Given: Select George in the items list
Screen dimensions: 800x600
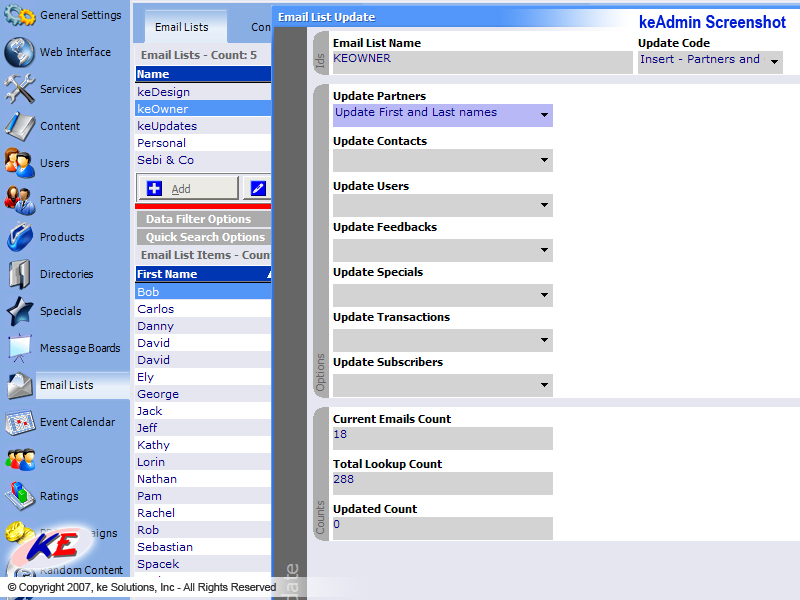Looking at the screenshot, I should point(203,394).
